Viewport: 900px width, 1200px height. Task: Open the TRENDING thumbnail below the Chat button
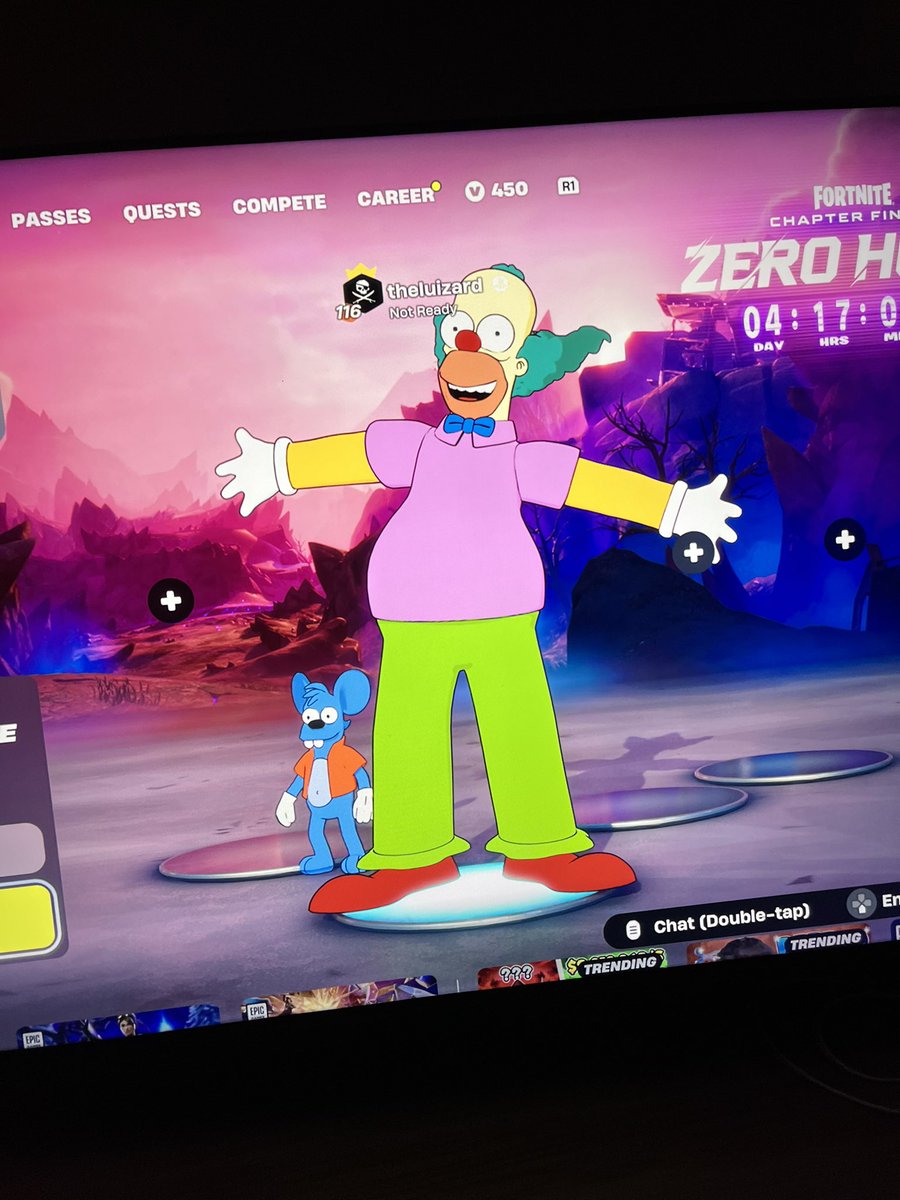tap(778, 943)
